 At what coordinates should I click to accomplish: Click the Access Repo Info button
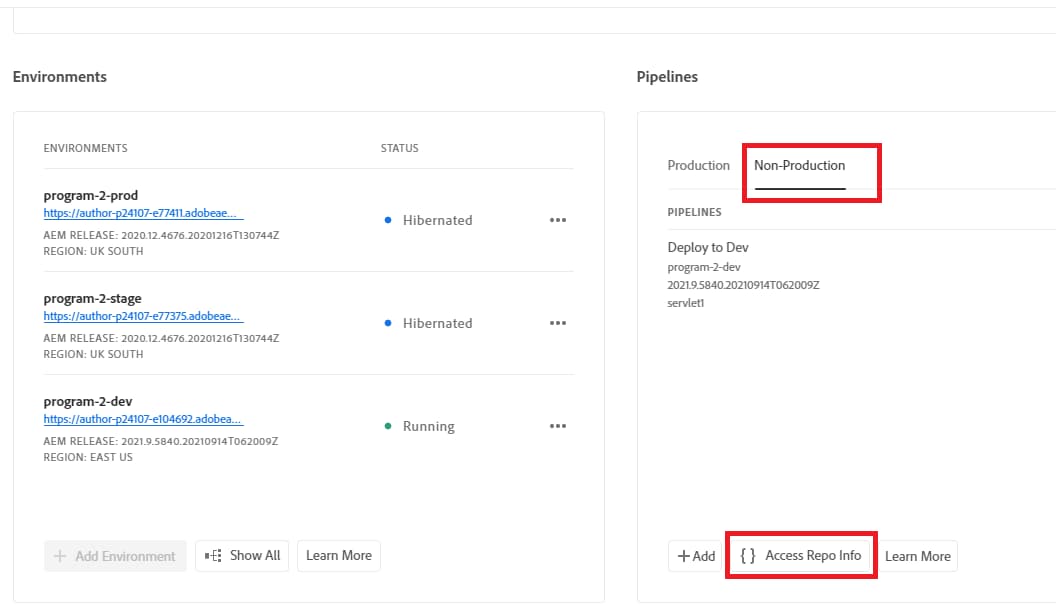pyautogui.click(x=800, y=555)
